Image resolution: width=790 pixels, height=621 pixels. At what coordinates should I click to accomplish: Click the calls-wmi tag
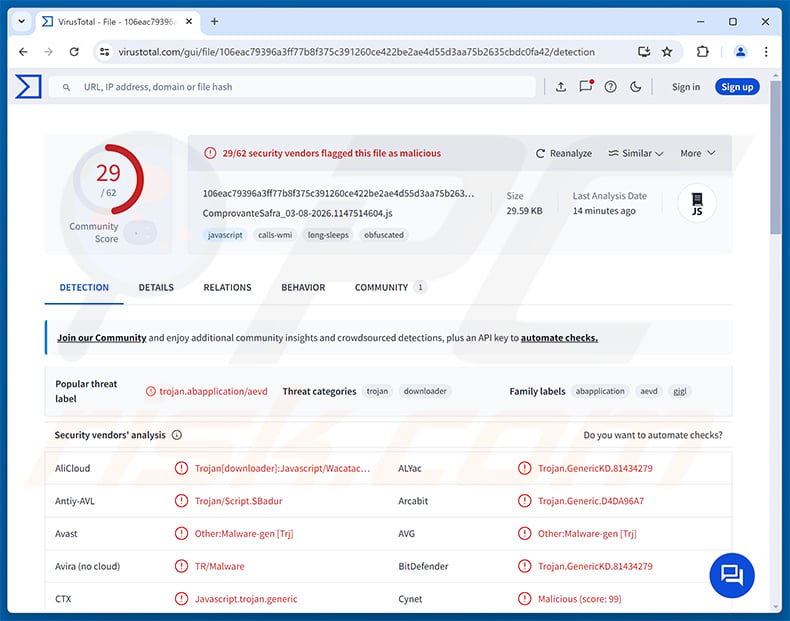click(275, 235)
